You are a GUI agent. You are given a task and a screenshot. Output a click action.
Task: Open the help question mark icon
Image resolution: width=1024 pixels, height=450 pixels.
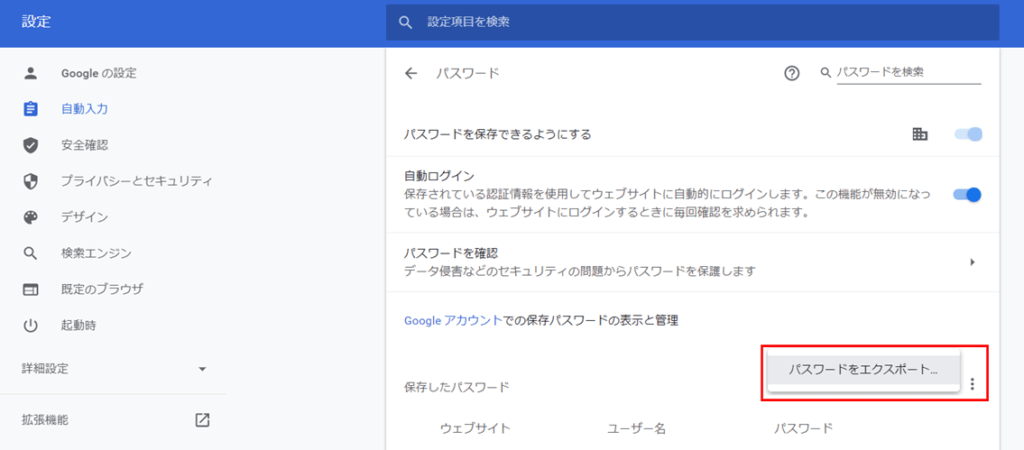point(792,74)
